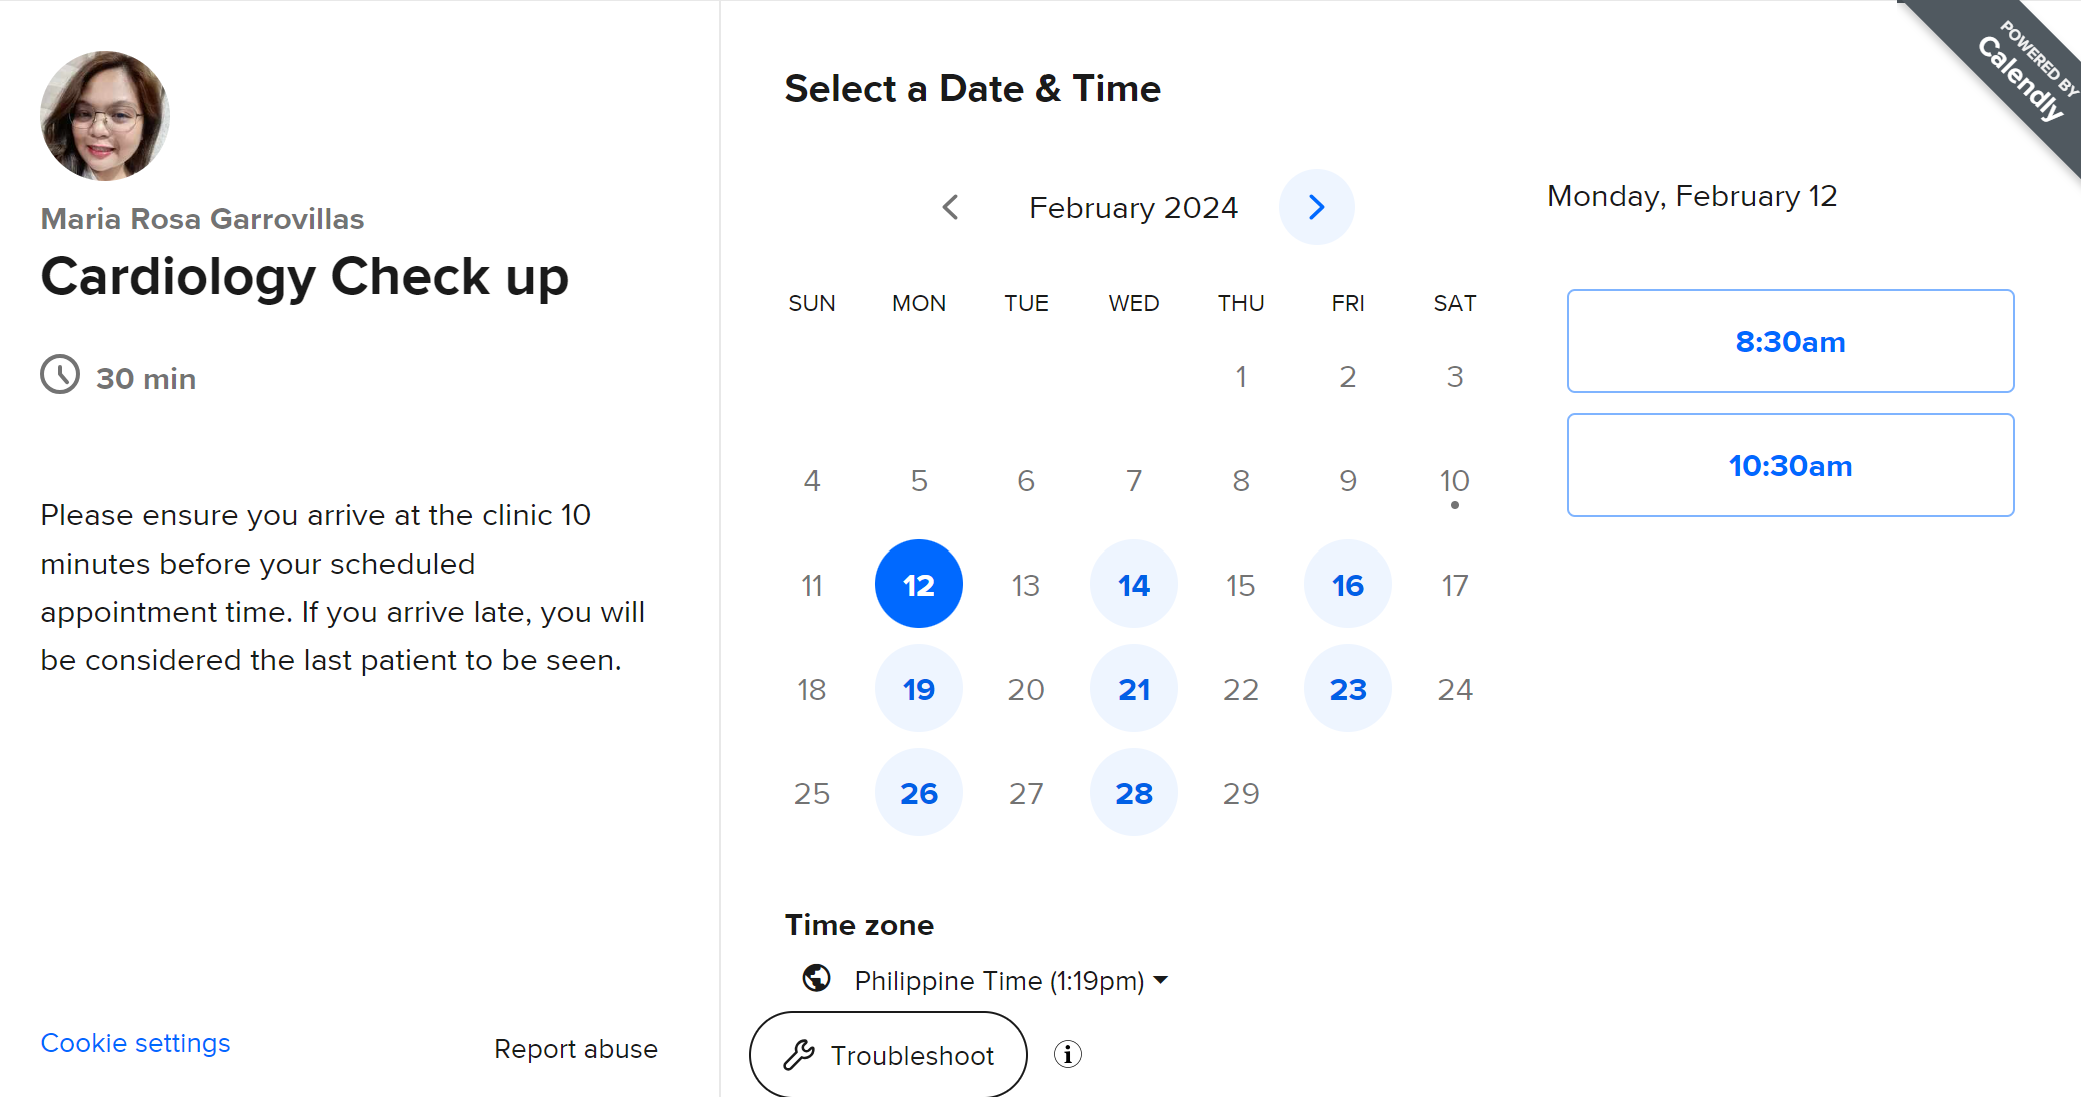This screenshot has height=1098, width=2082.
Task: Select February 26 on the calendar
Action: [x=918, y=793]
